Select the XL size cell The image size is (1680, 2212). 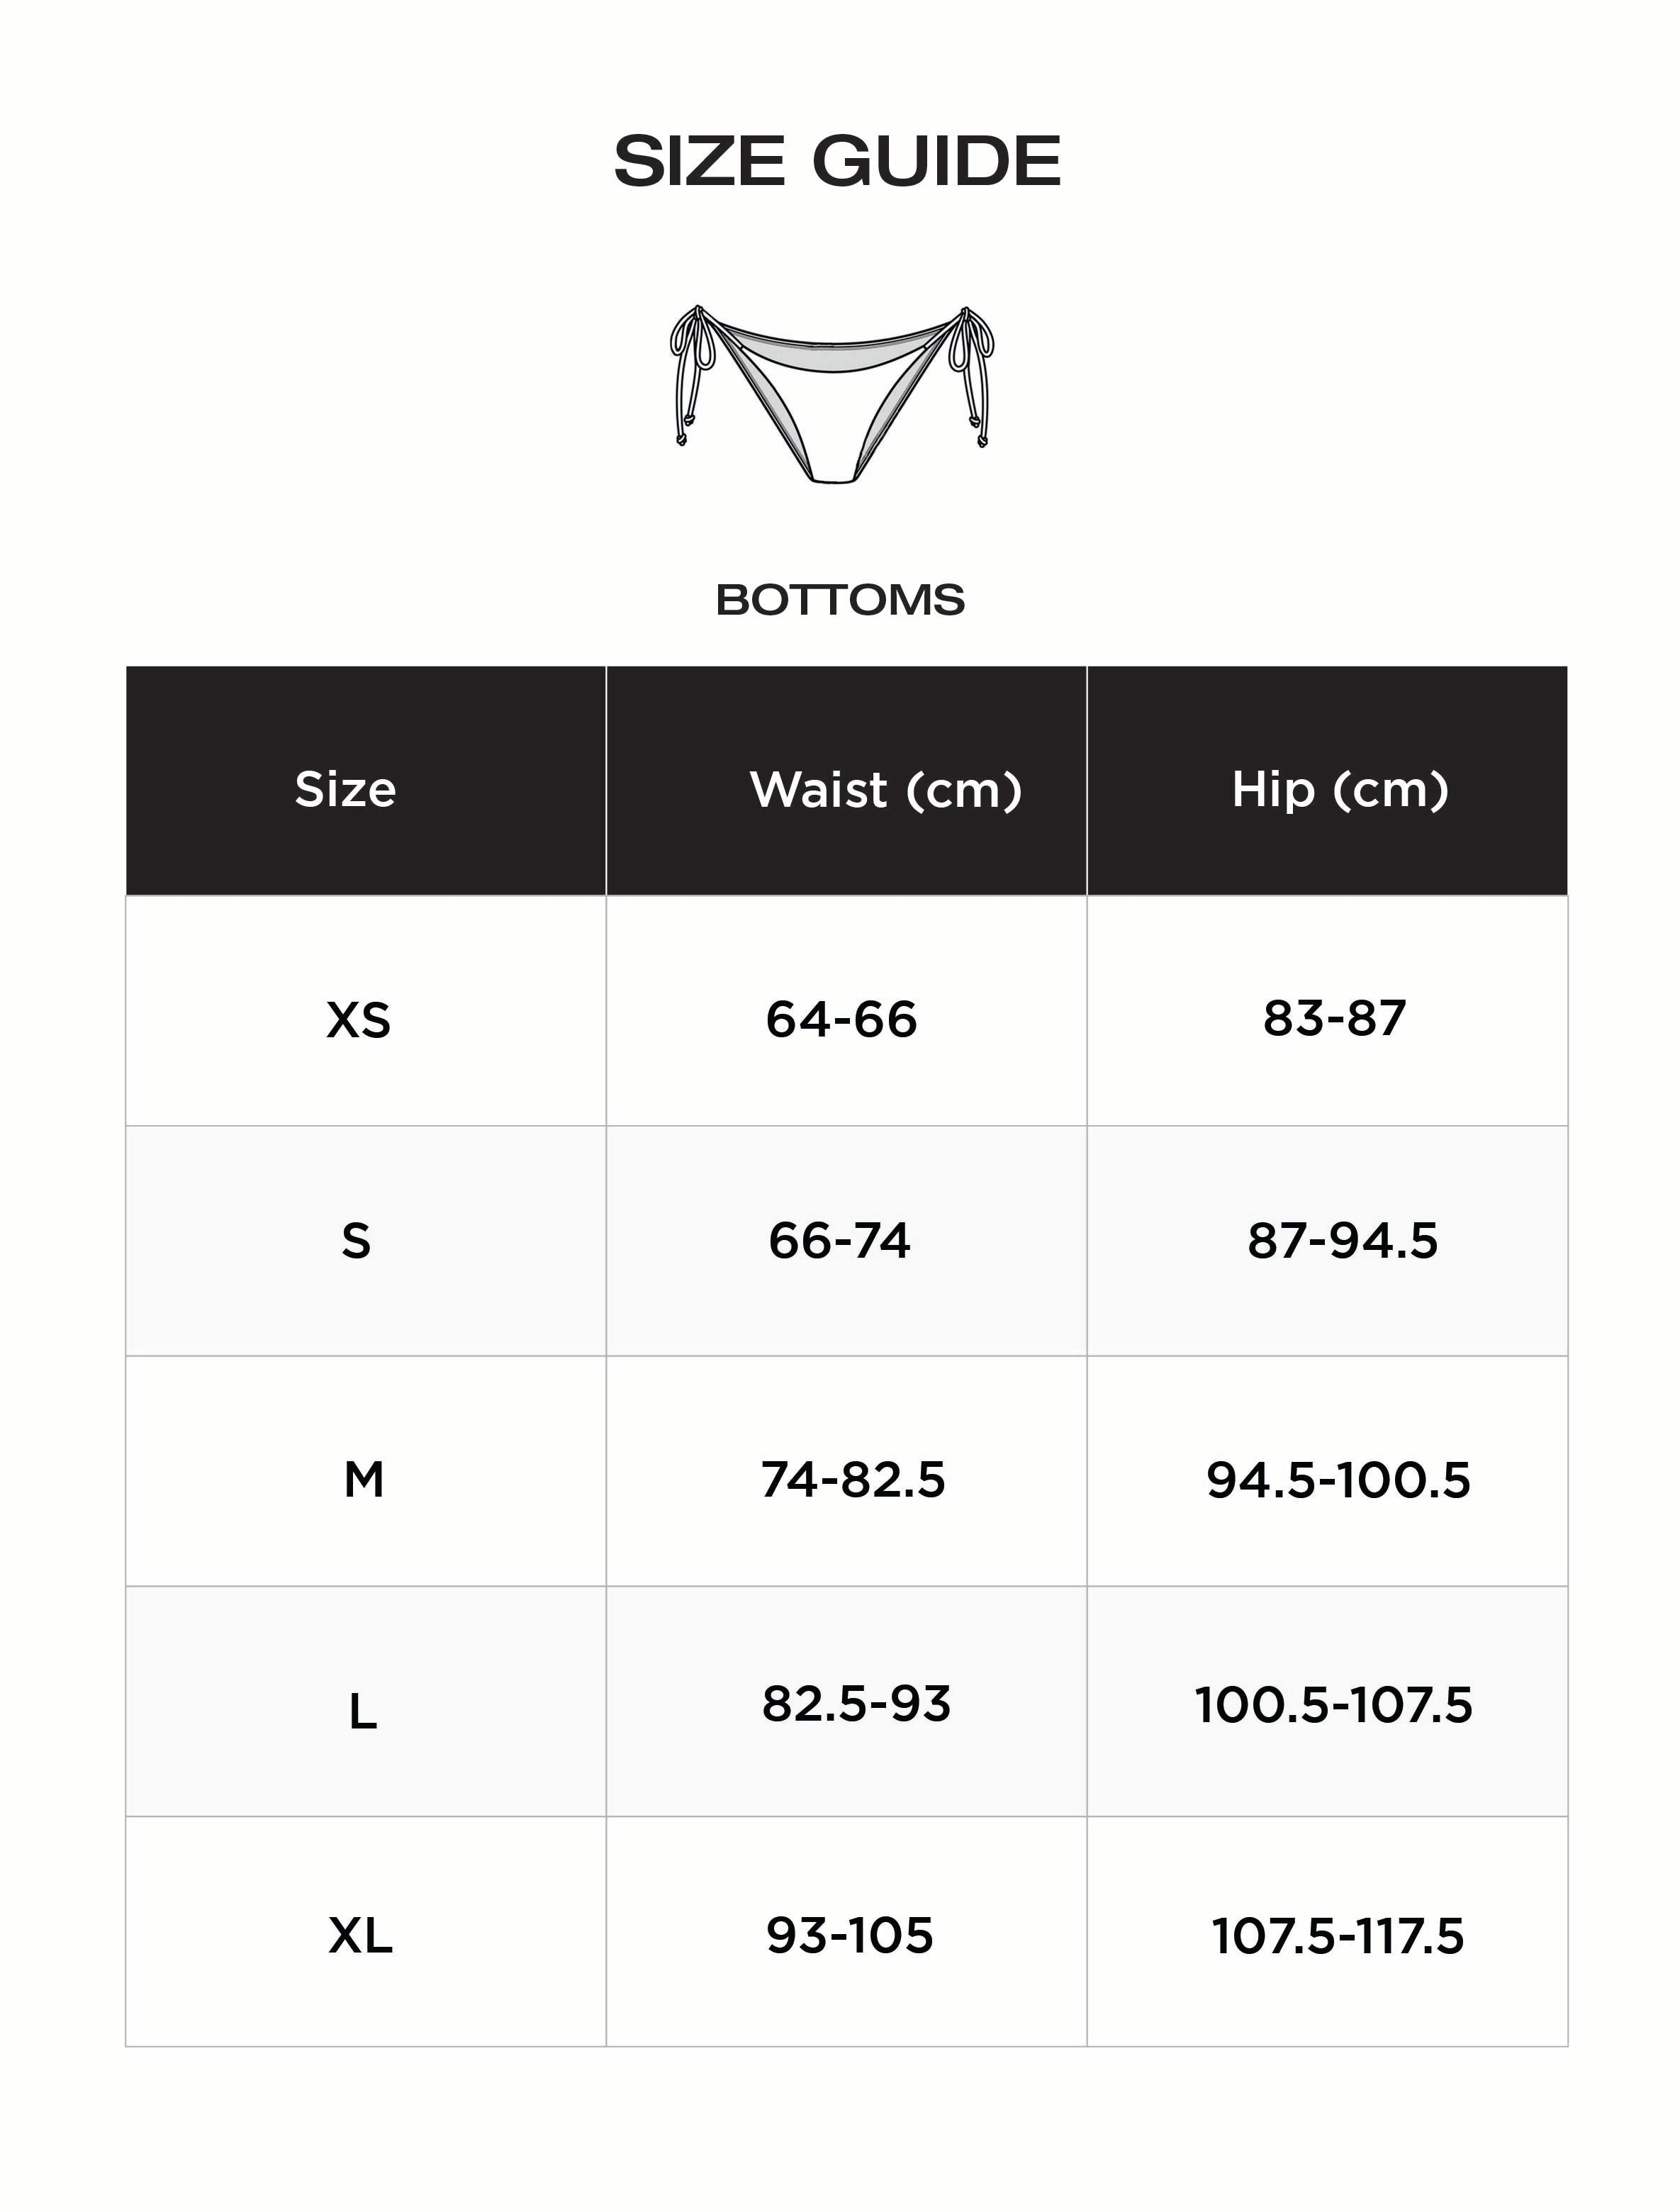tap(360, 1936)
